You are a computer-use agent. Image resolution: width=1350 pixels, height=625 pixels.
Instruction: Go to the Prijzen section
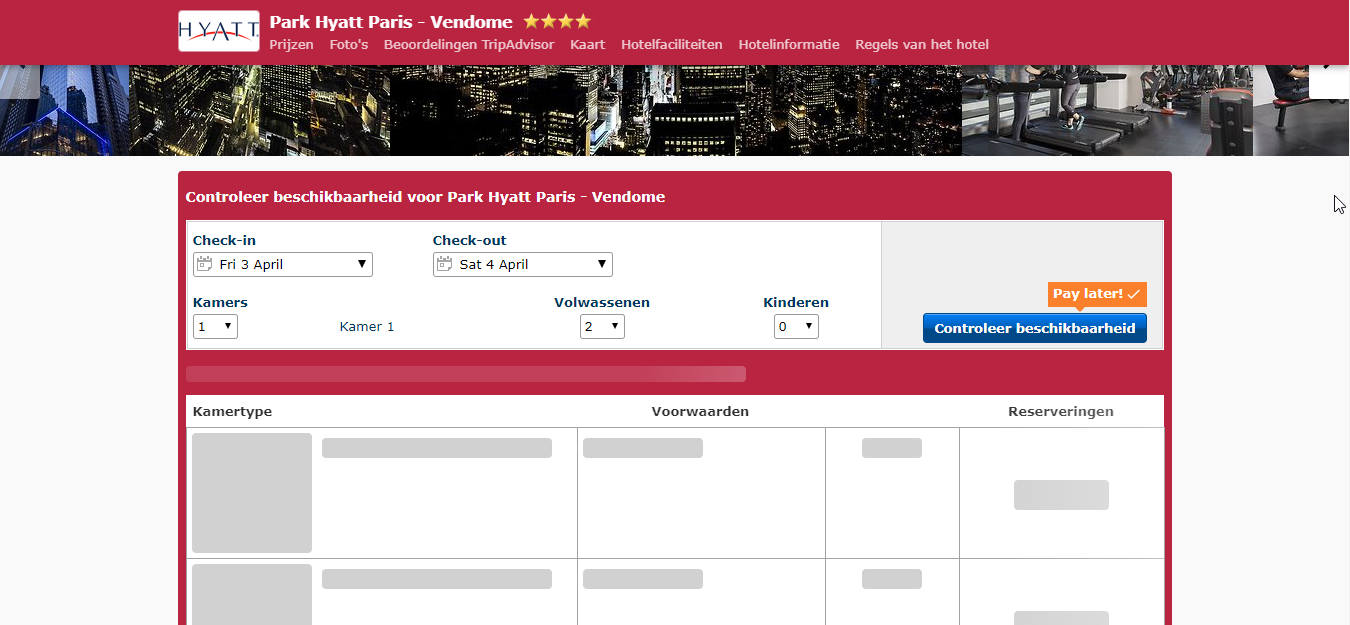tap(291, 44)
